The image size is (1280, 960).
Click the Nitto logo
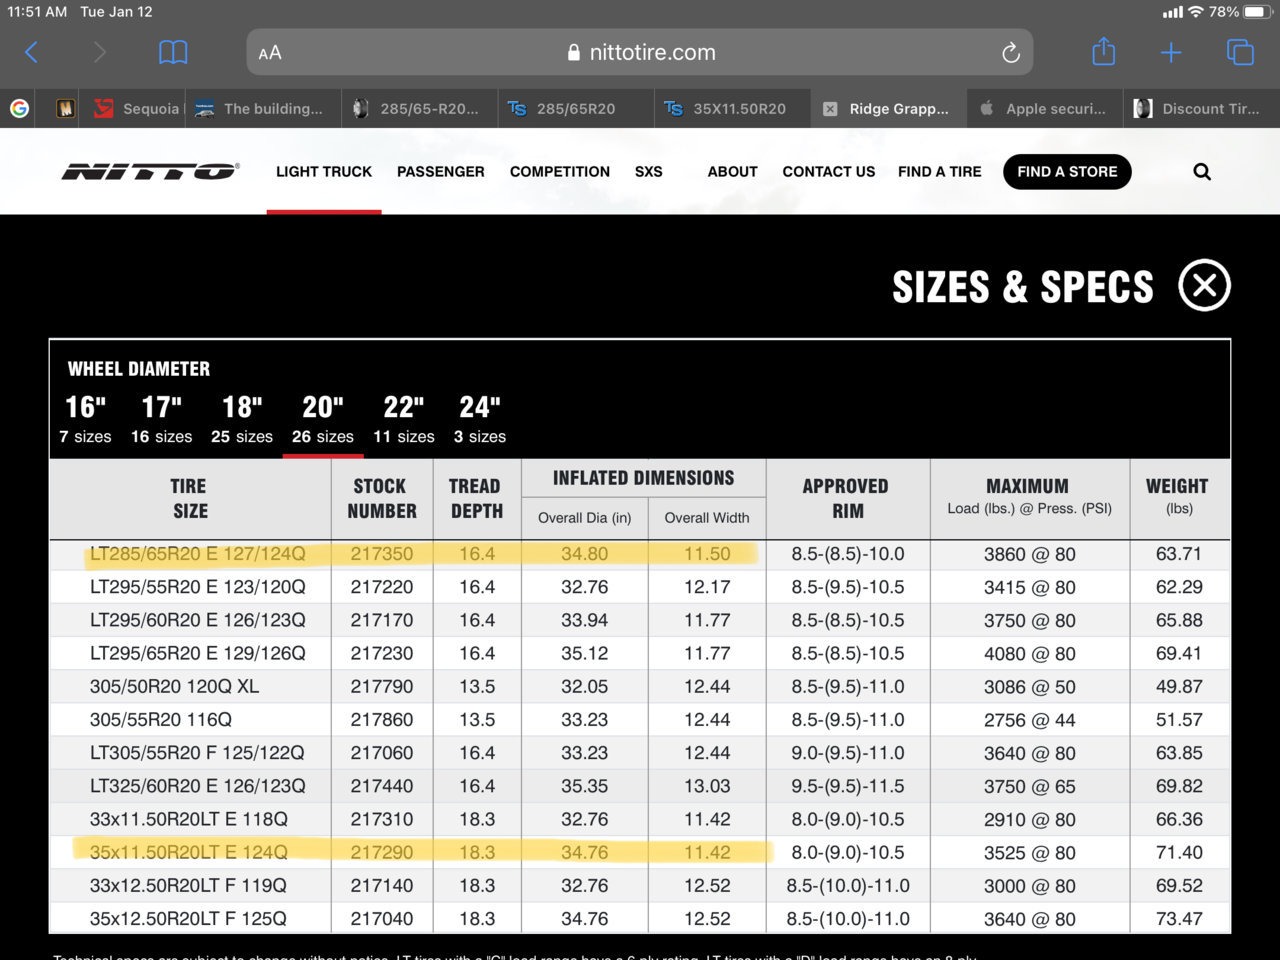click(150, 171)
